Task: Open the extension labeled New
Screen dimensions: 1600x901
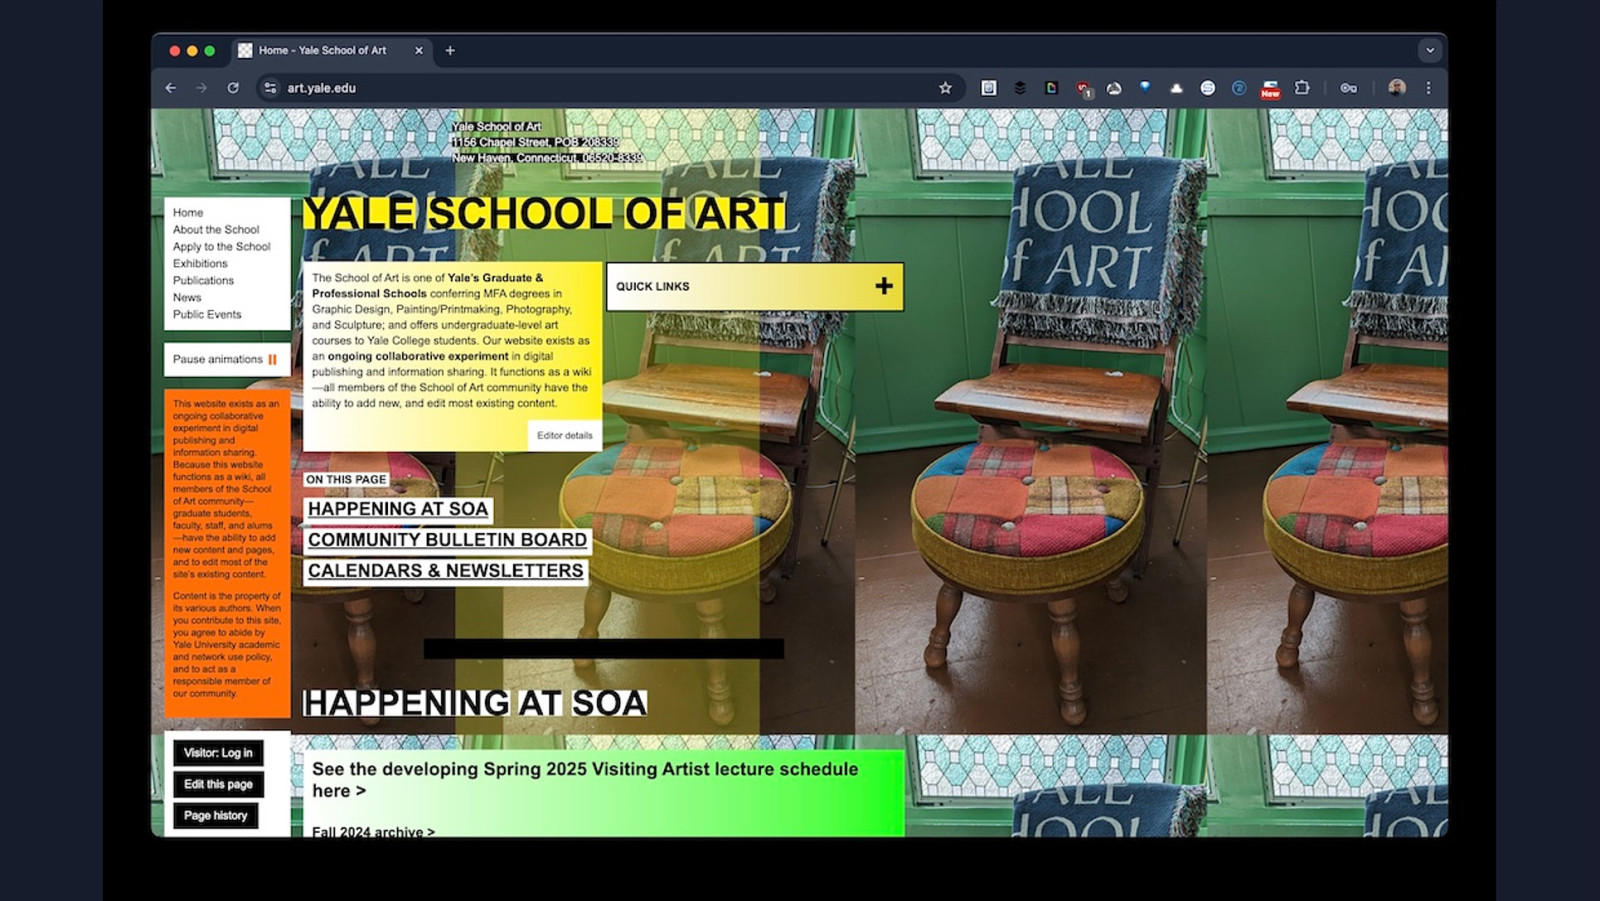Action: coord(1270,89)
